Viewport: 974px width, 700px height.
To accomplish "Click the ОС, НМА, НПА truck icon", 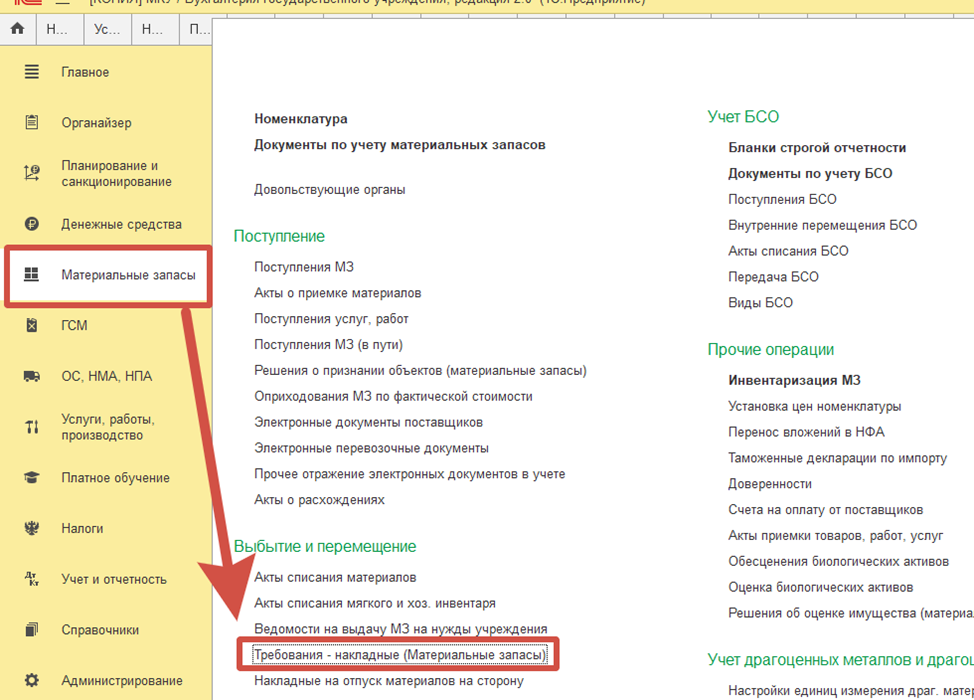I will tap(32, 376).
